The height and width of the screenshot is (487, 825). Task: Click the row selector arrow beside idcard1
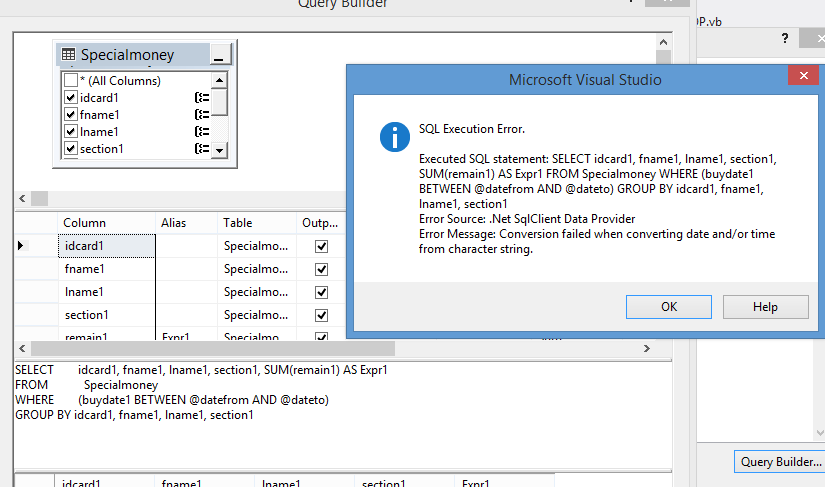coord(21,246)
